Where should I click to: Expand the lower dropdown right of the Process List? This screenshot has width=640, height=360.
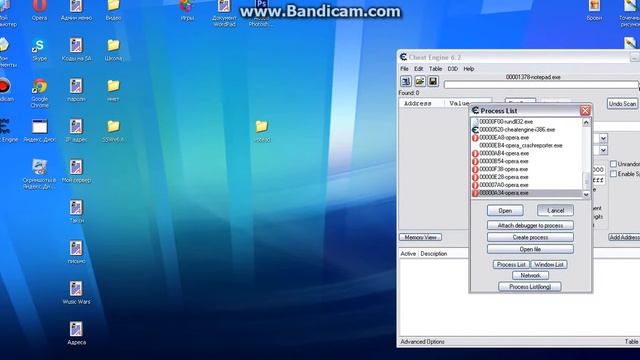(603, 150)
